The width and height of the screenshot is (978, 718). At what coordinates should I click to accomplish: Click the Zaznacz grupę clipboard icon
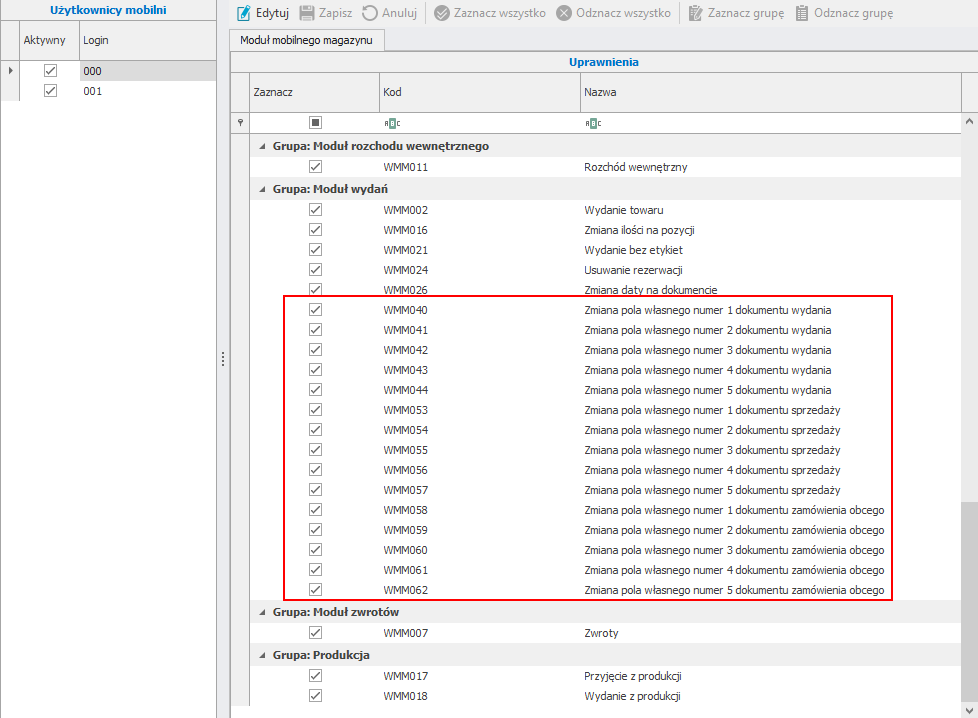[x=695, y=14]
